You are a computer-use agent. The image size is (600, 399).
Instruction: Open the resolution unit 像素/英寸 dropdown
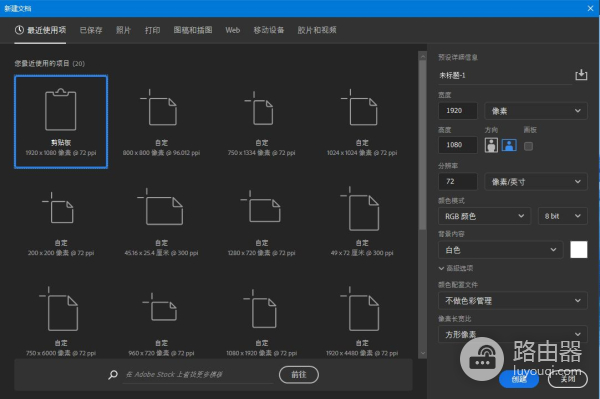click(536, 182)
